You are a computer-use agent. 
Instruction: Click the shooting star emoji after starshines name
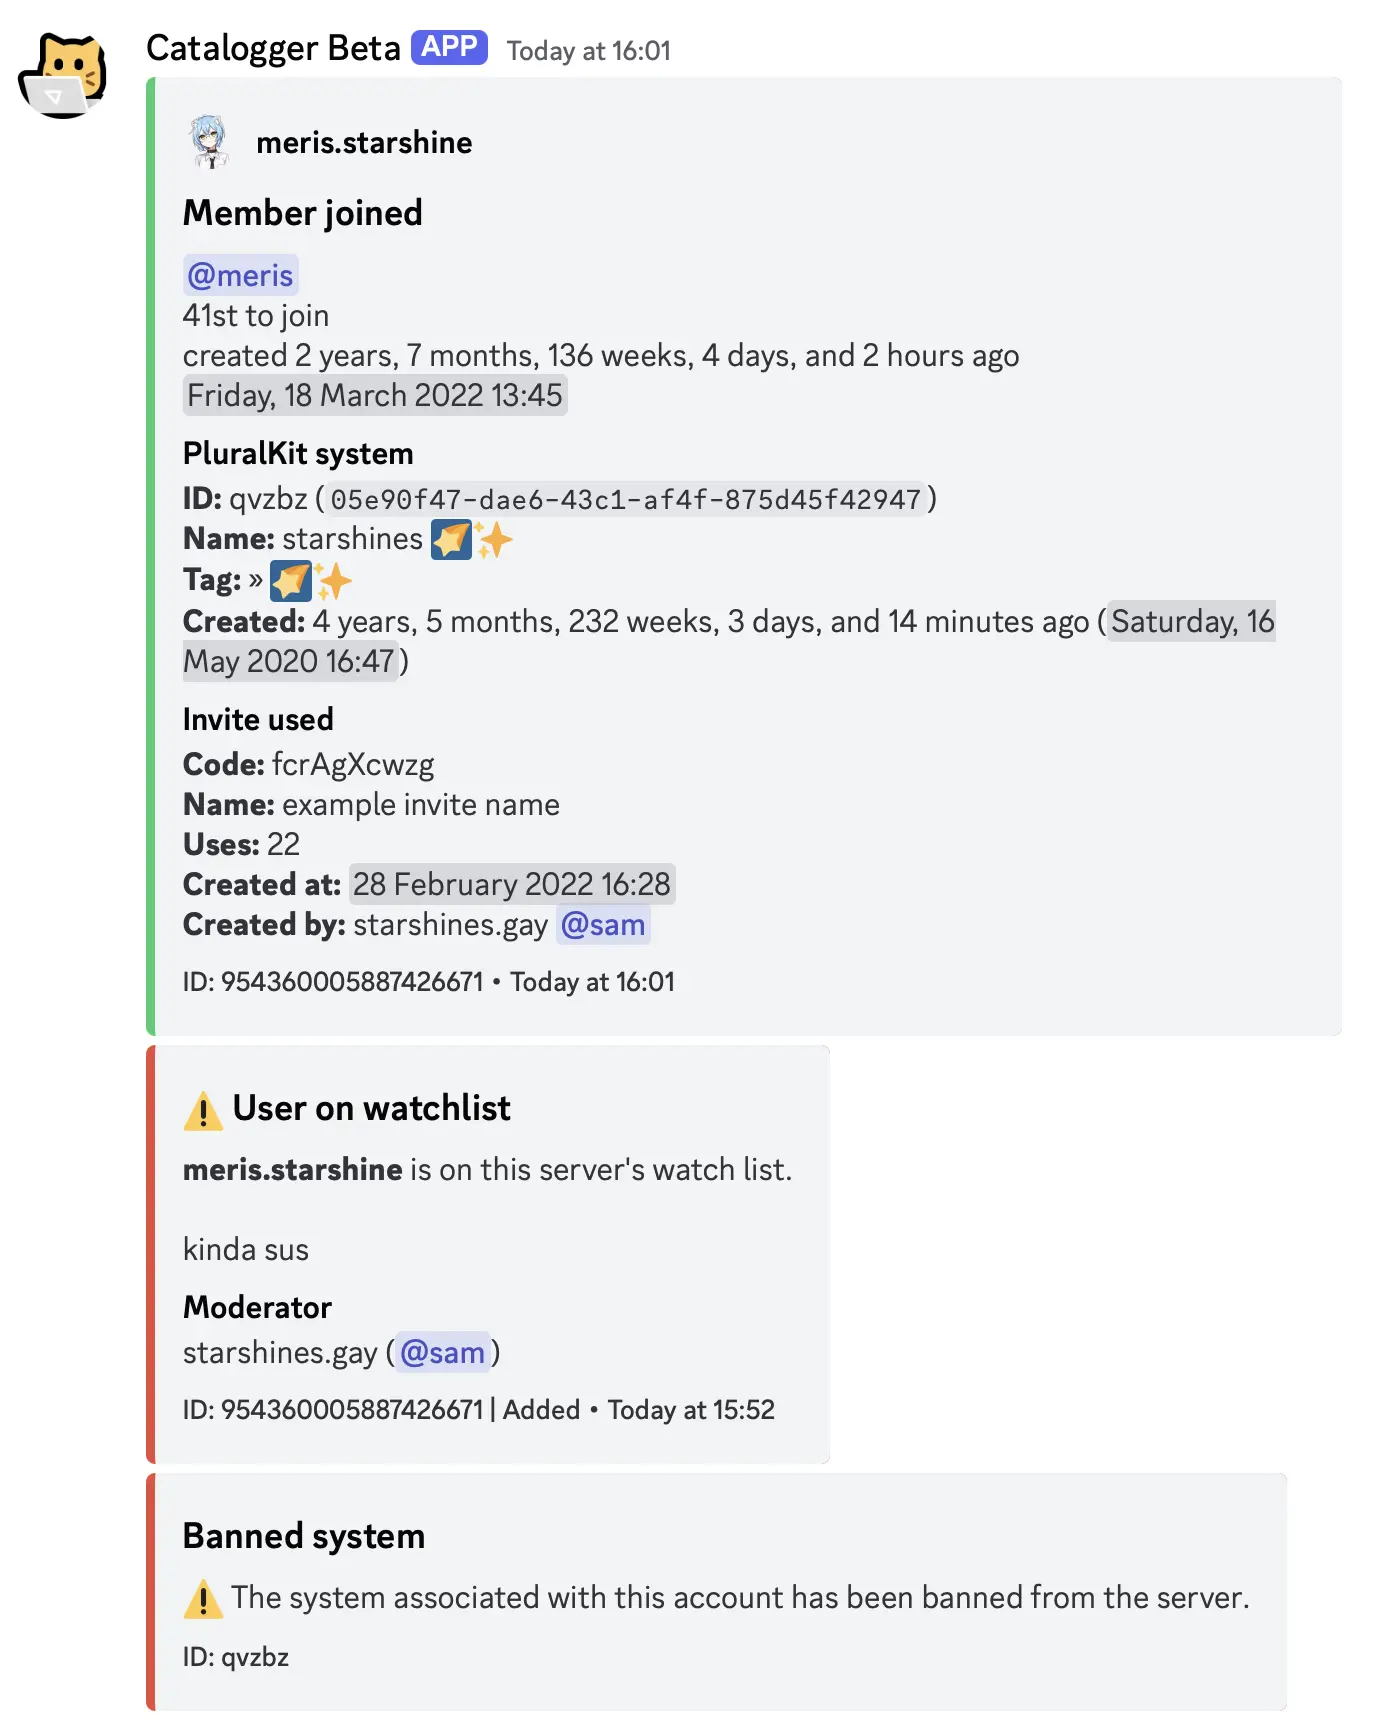point(451,539)
